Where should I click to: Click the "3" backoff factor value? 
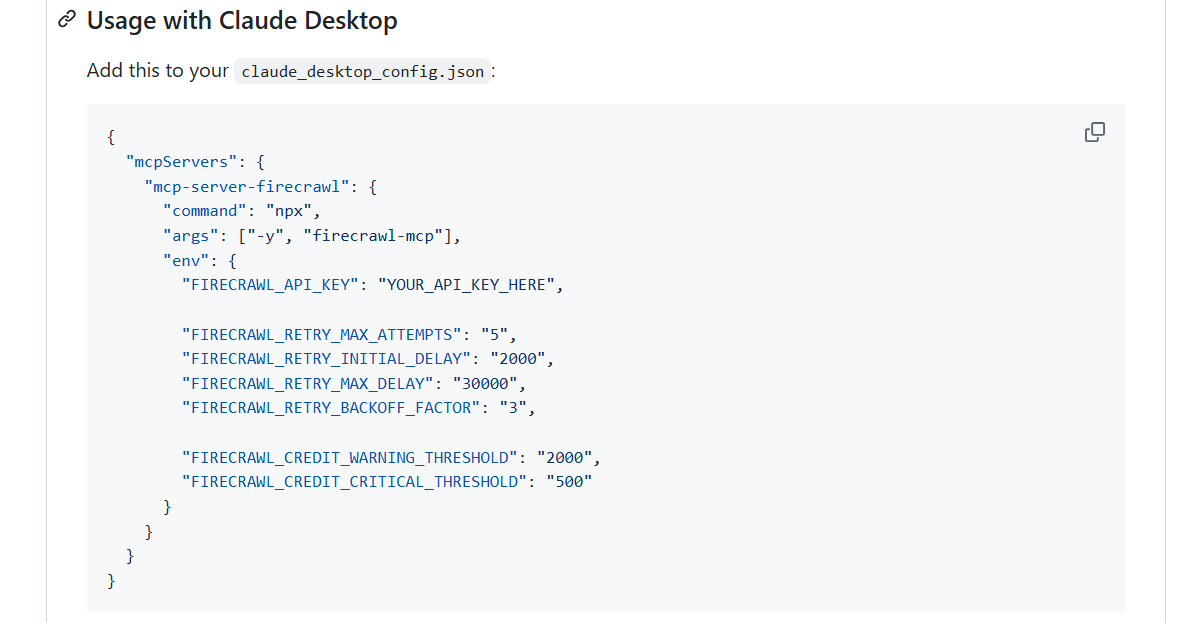point(512,408)
